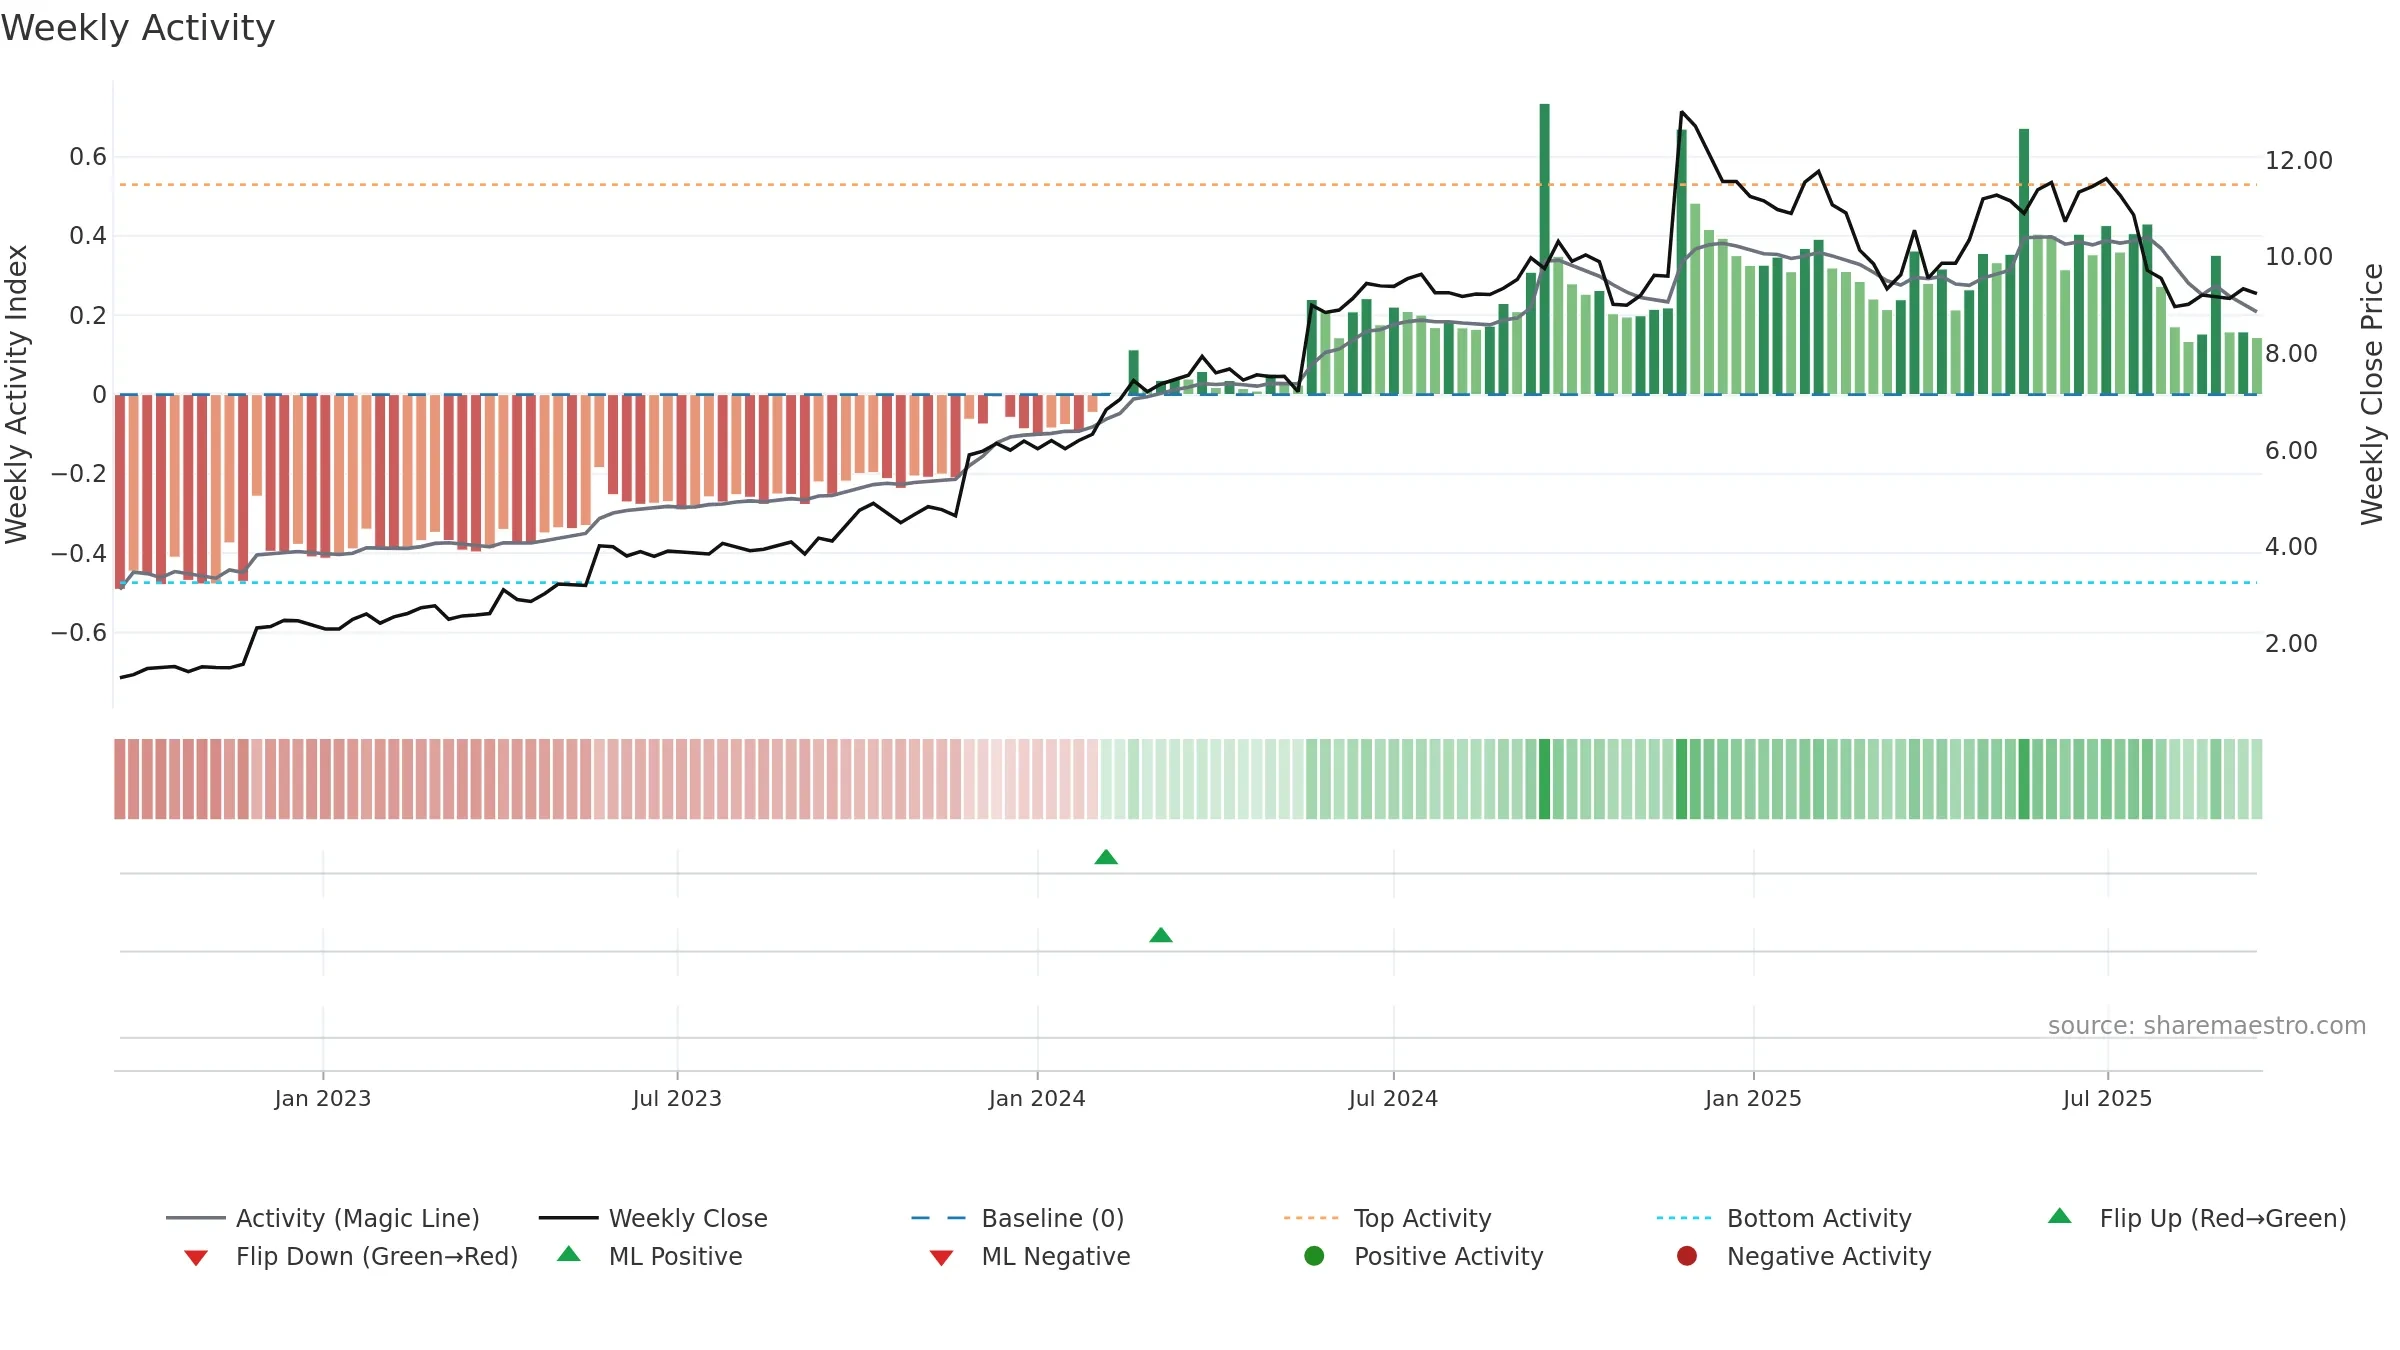2400x1350 pixels.
Task: Click the −0.6 activity index tick
Action: (78, 633)
